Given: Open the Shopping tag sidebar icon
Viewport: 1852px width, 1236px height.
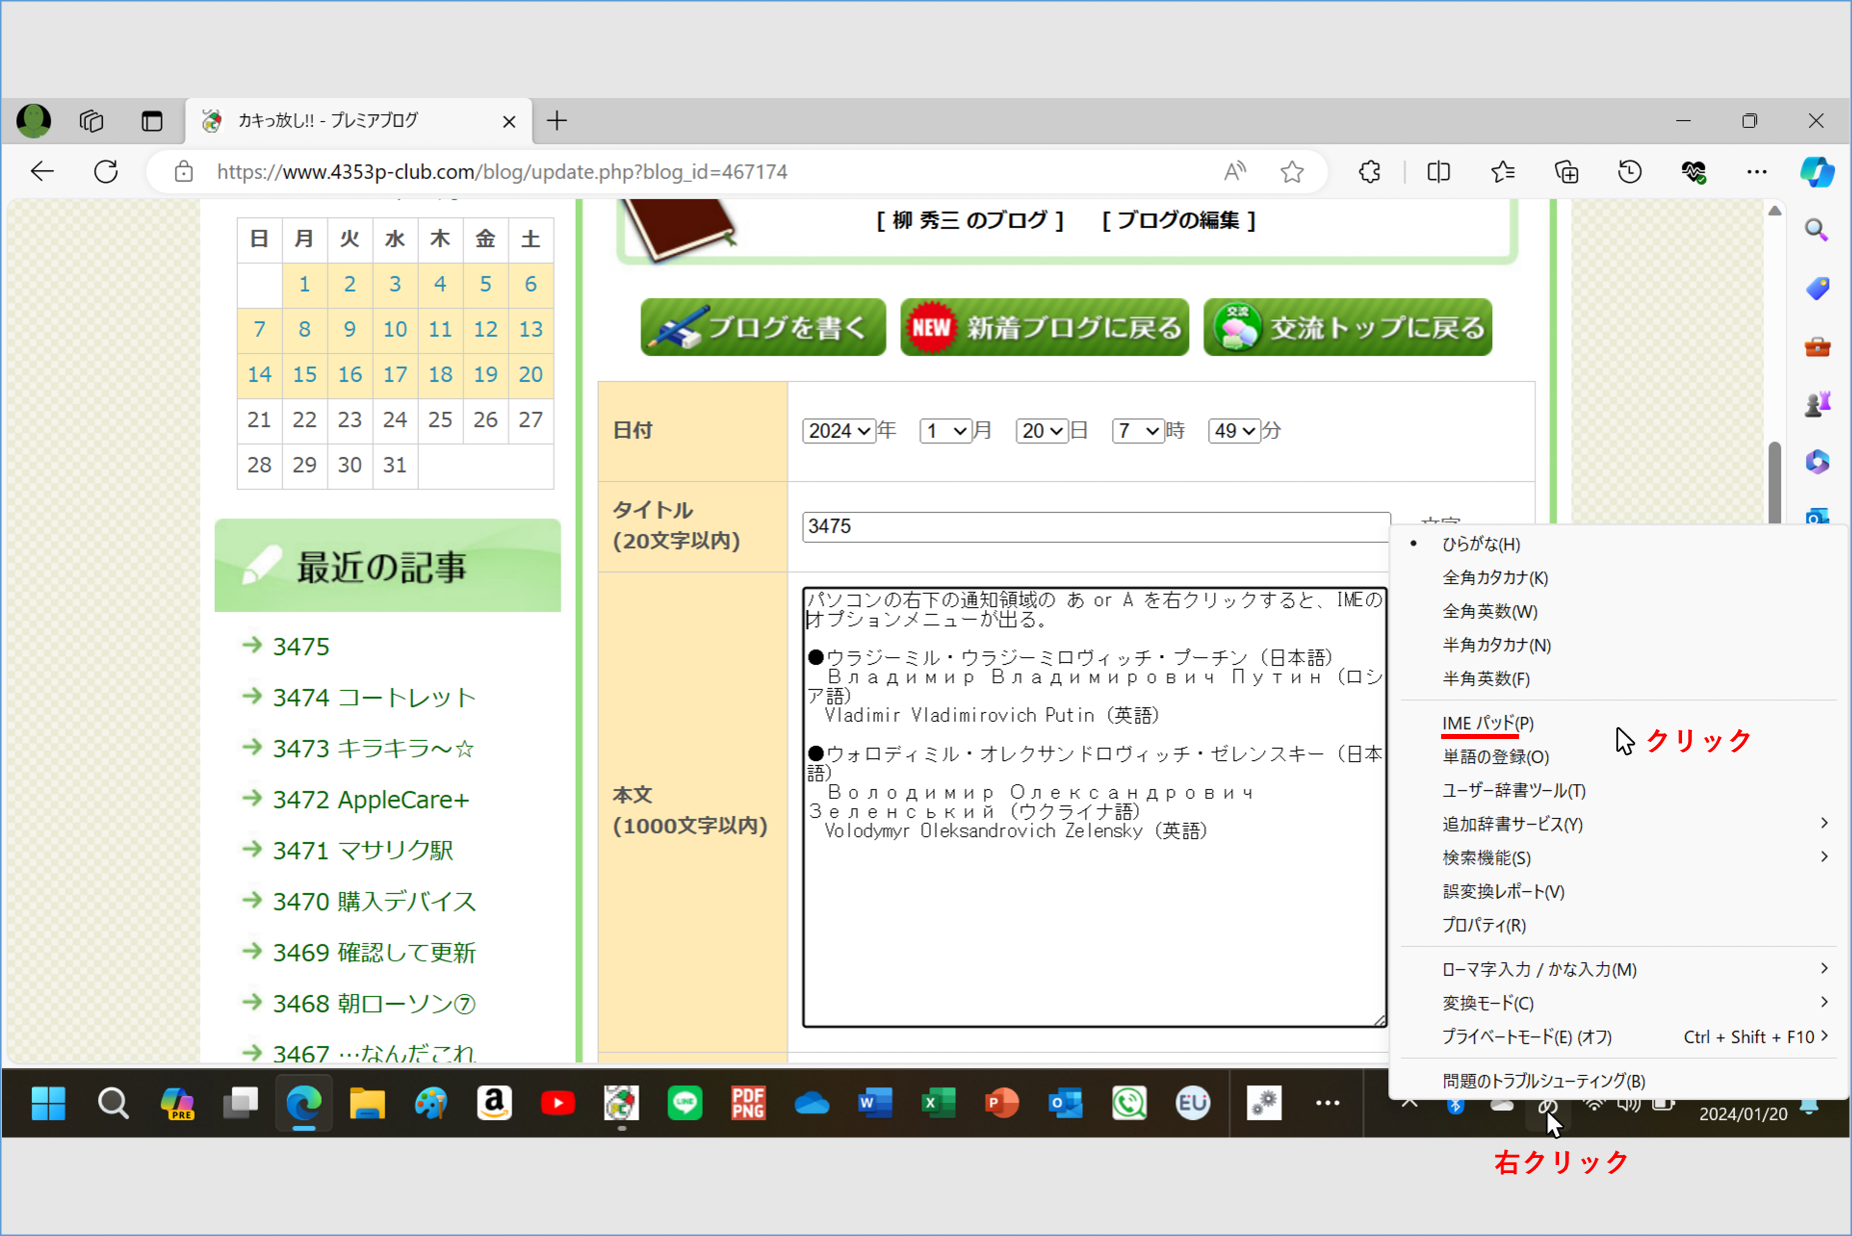Looking at the screenshot, I should tap(1817, 289).
